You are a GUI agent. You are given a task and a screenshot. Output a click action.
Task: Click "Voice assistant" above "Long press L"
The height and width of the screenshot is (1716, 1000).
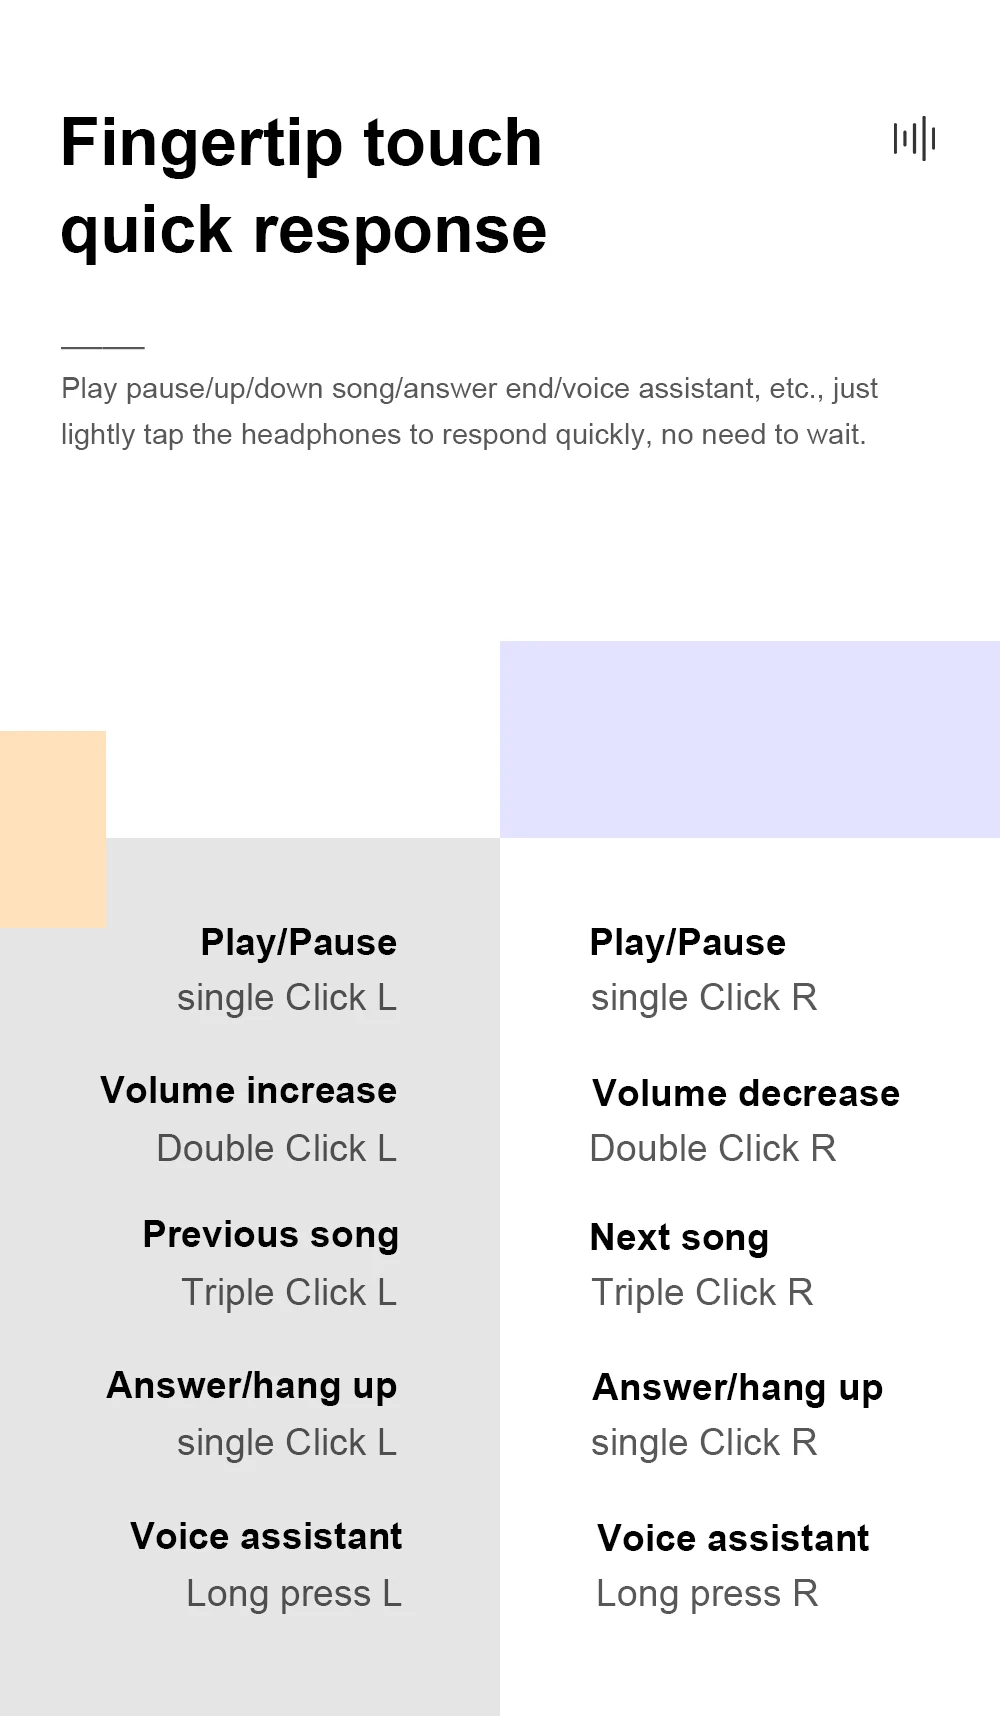(x=266, y=1536)
